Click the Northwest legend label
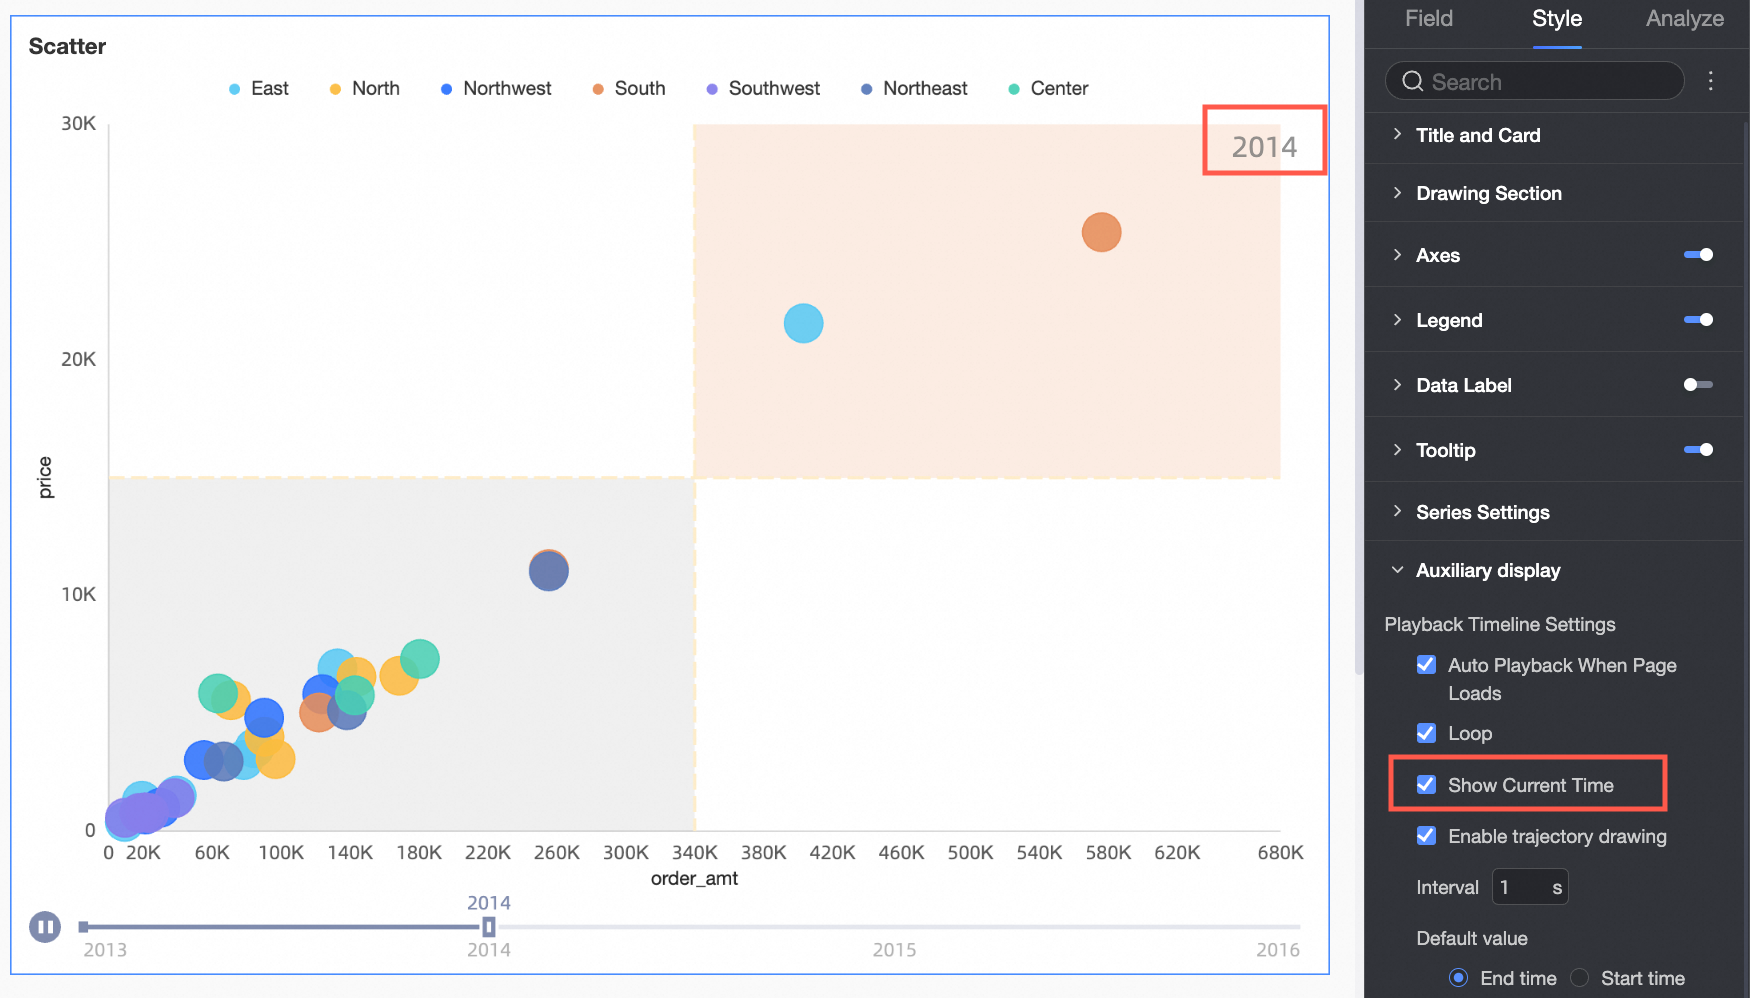Viewport: 1750px width, 998px height. coord(507,88)
